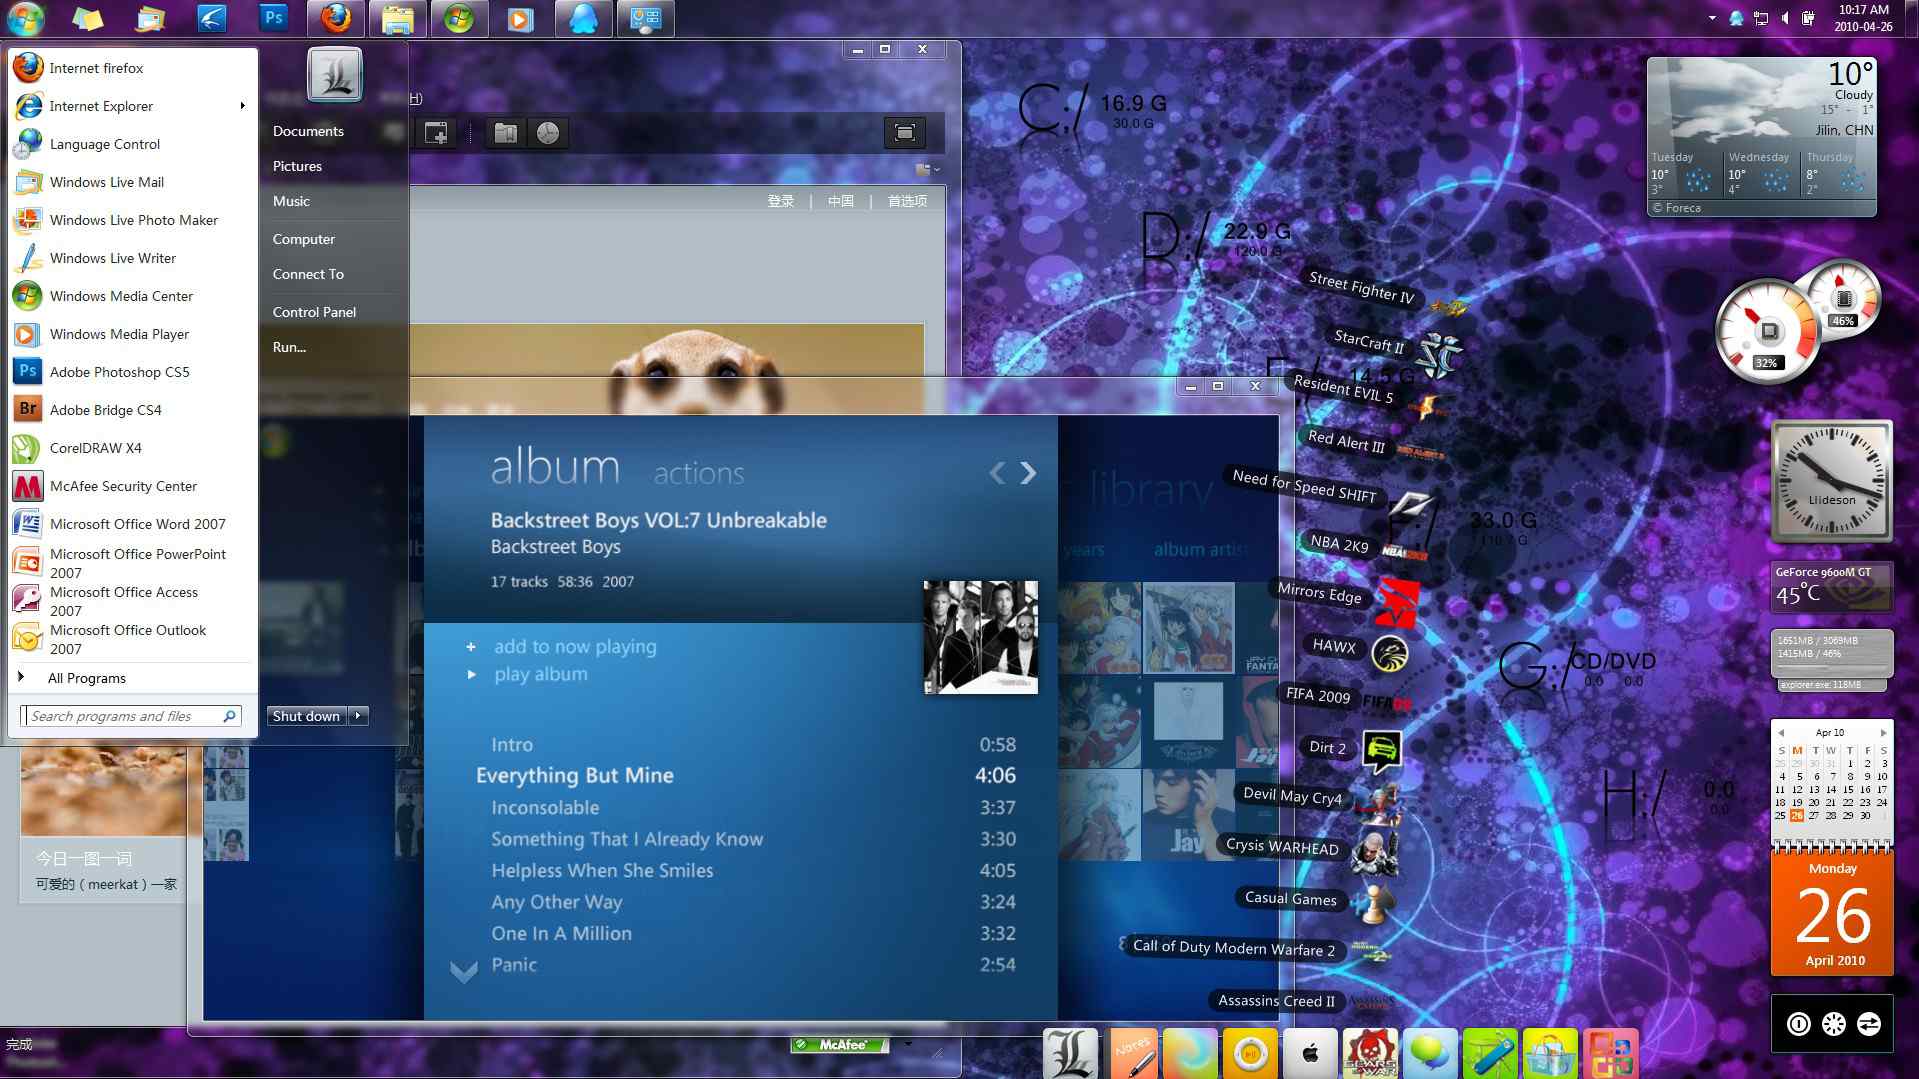Image resolution: width=1919 pixels, height=1079 pixels.
Task: Open McAfee Security Center
Action: (132, 486)
